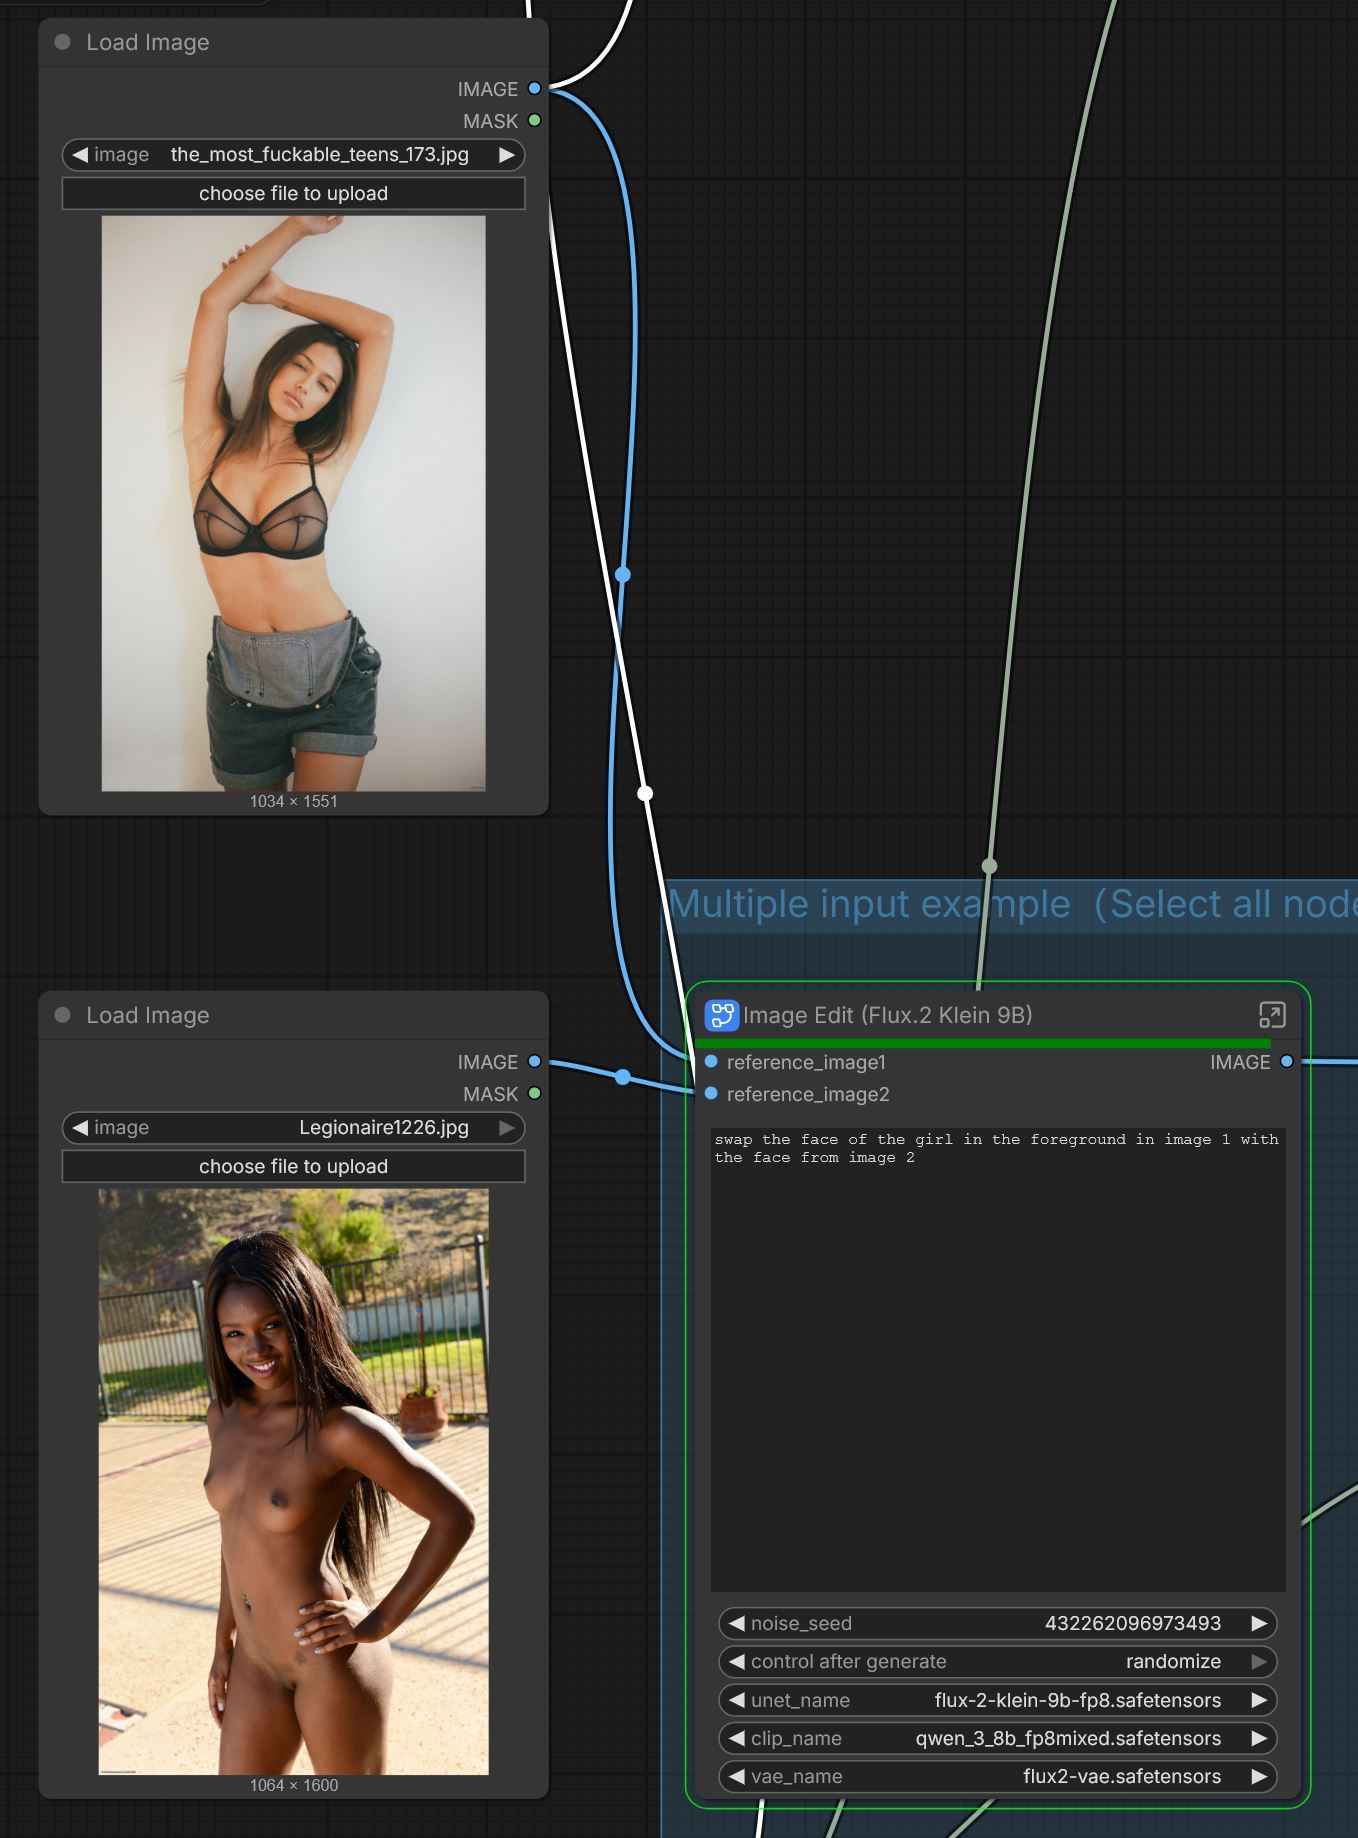This screenshot has height=1838, width=1358.
Task: Click choose file to upload in bottom node
Action: pos(293,1166)
